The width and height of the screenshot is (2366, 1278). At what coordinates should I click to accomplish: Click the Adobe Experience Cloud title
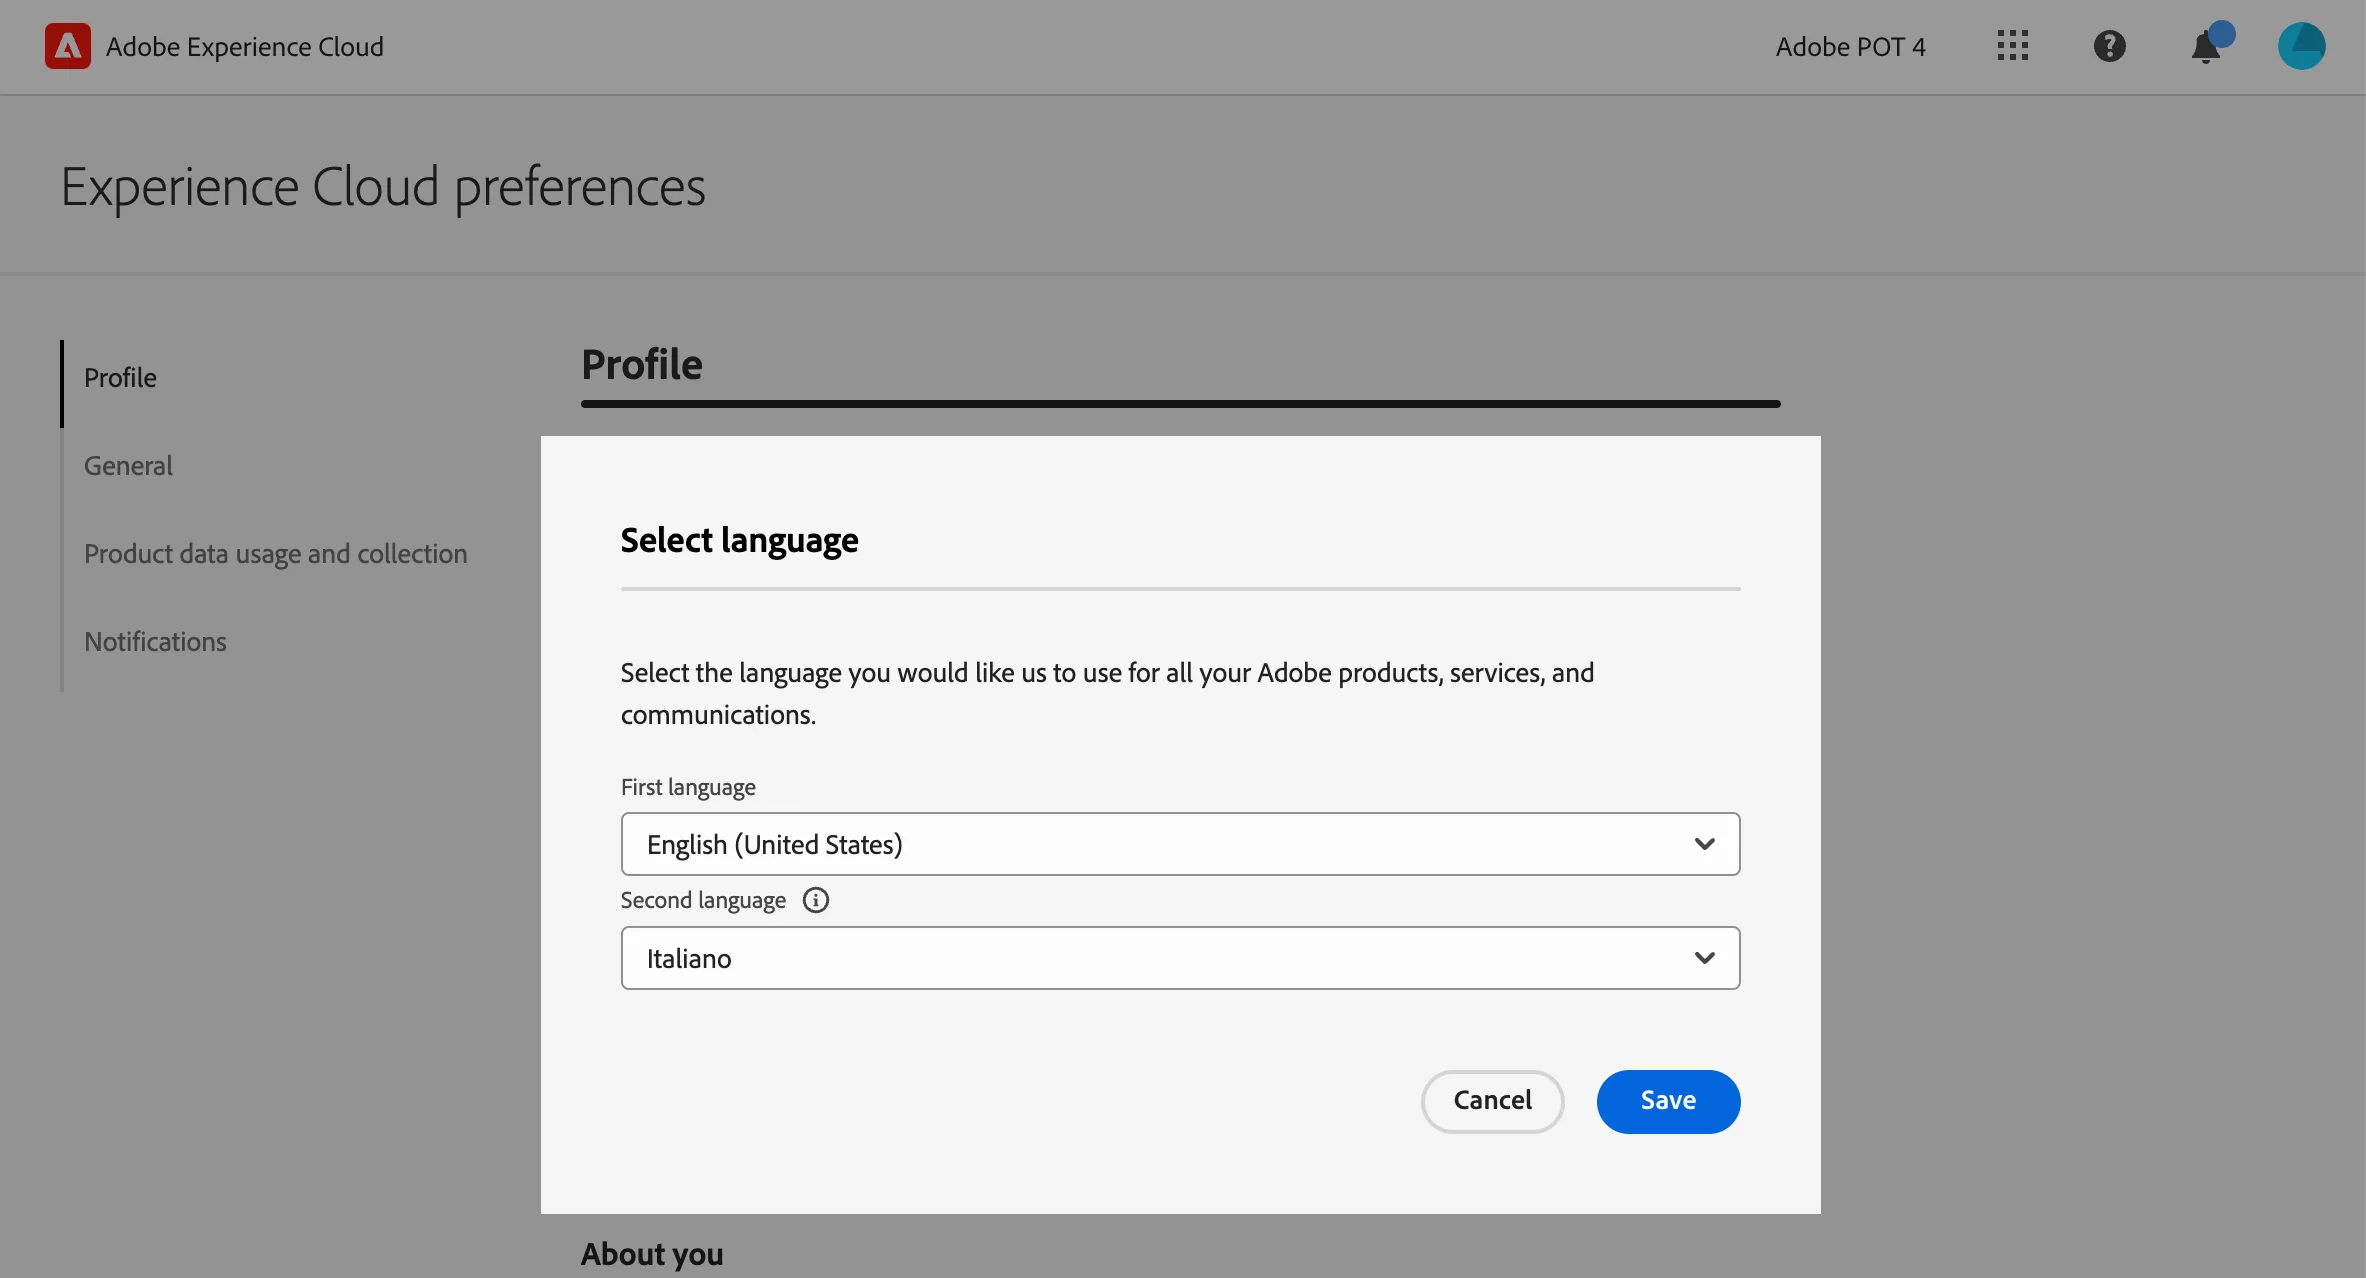245,47
